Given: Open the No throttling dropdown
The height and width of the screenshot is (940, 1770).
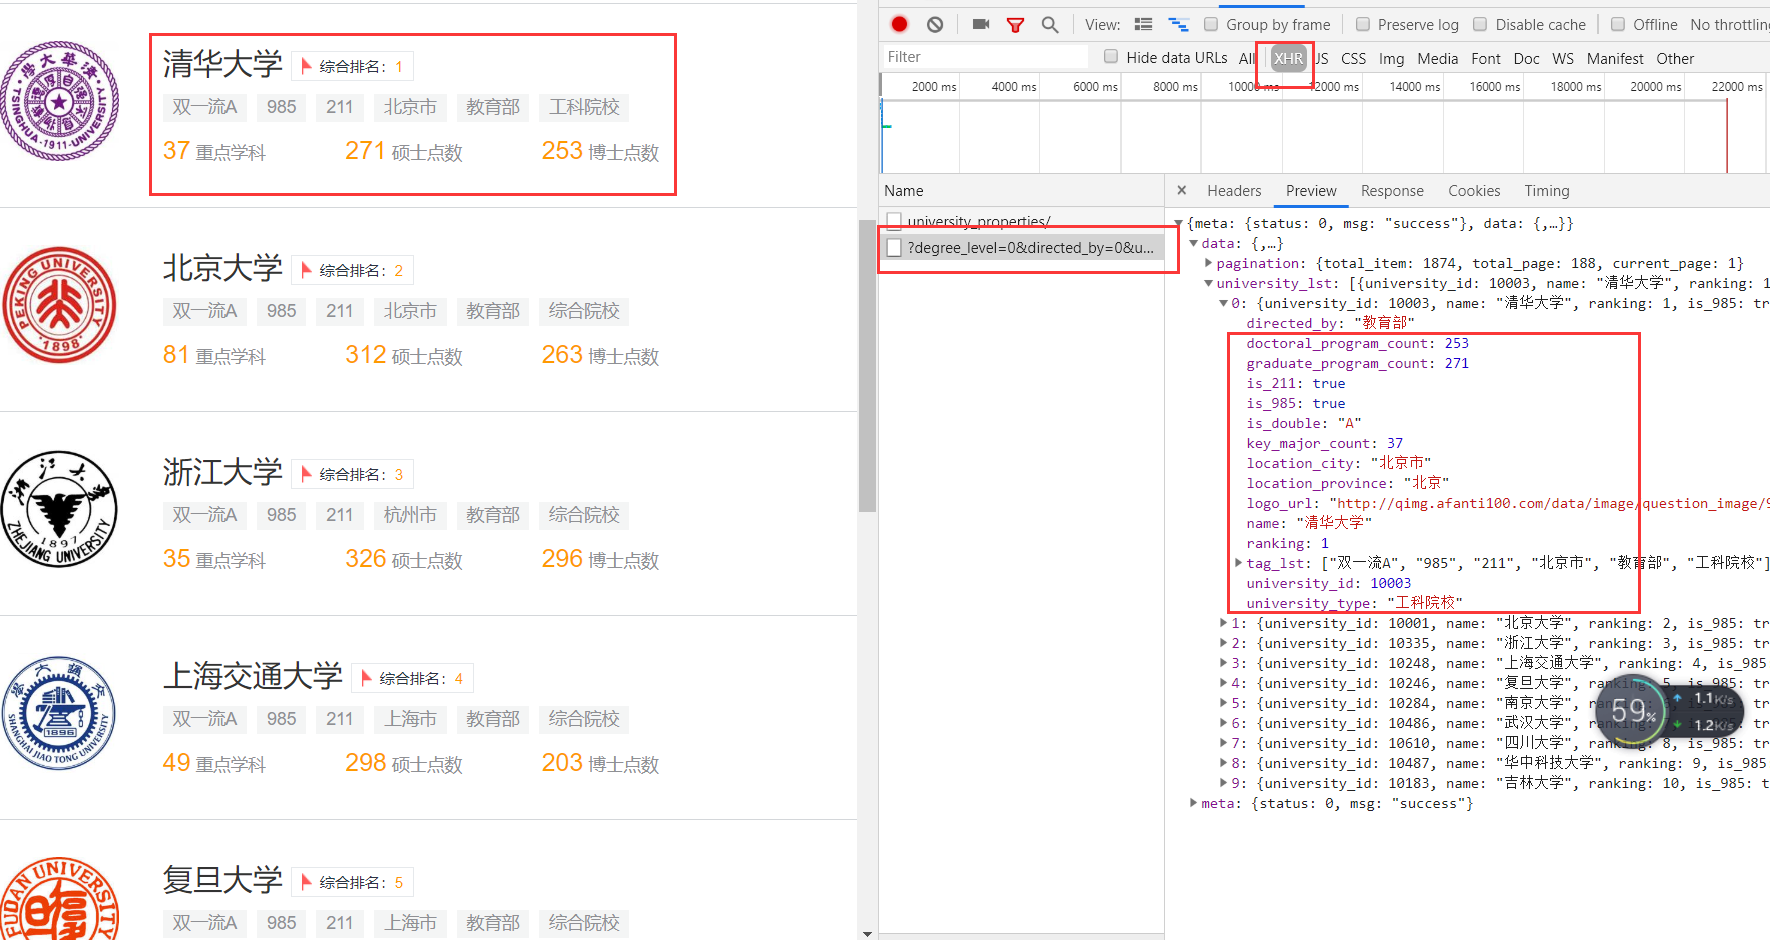Looking at the screenshot, I should pos(1730,24).
